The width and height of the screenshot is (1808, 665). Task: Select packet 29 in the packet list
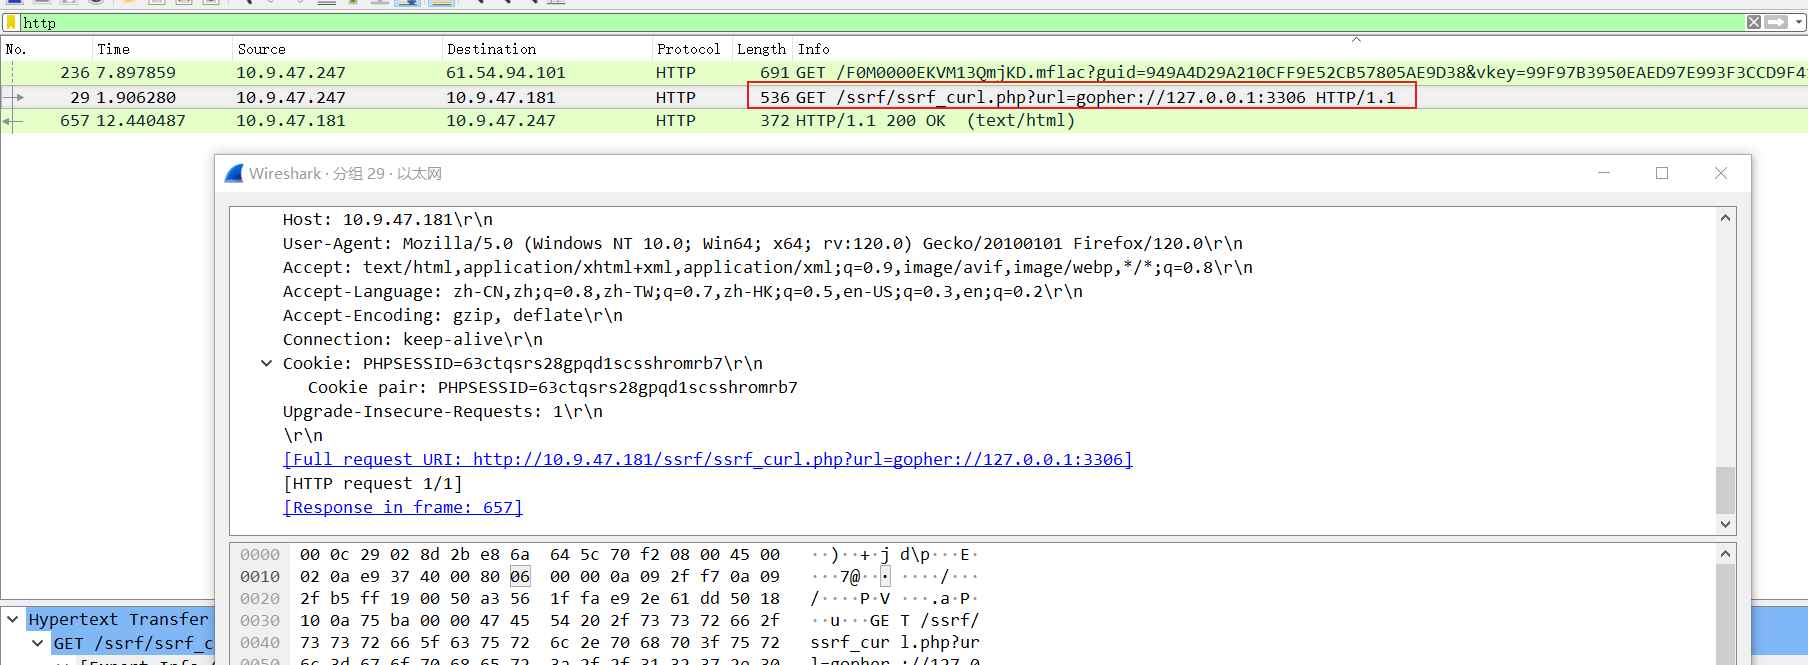(x=904, y=97)
